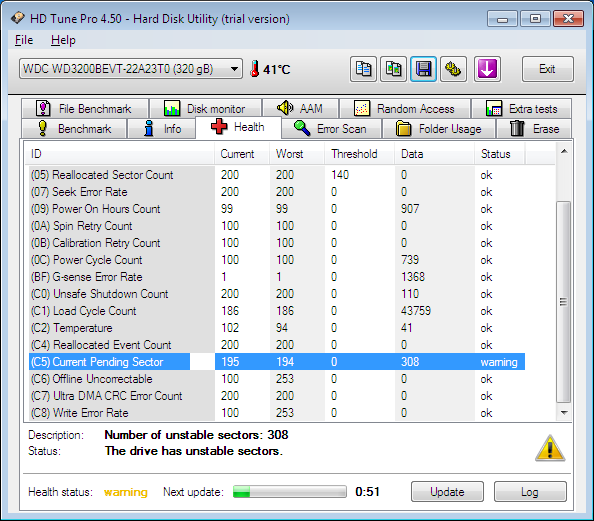
Task: Select the Current Pending Sector row
Action: 277,362
